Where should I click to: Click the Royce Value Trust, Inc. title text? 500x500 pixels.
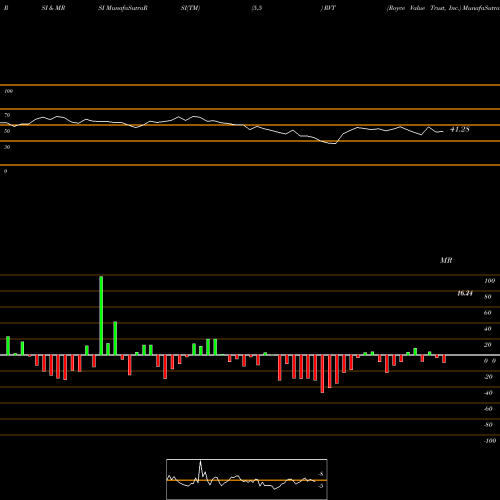(x=424, y=8)
